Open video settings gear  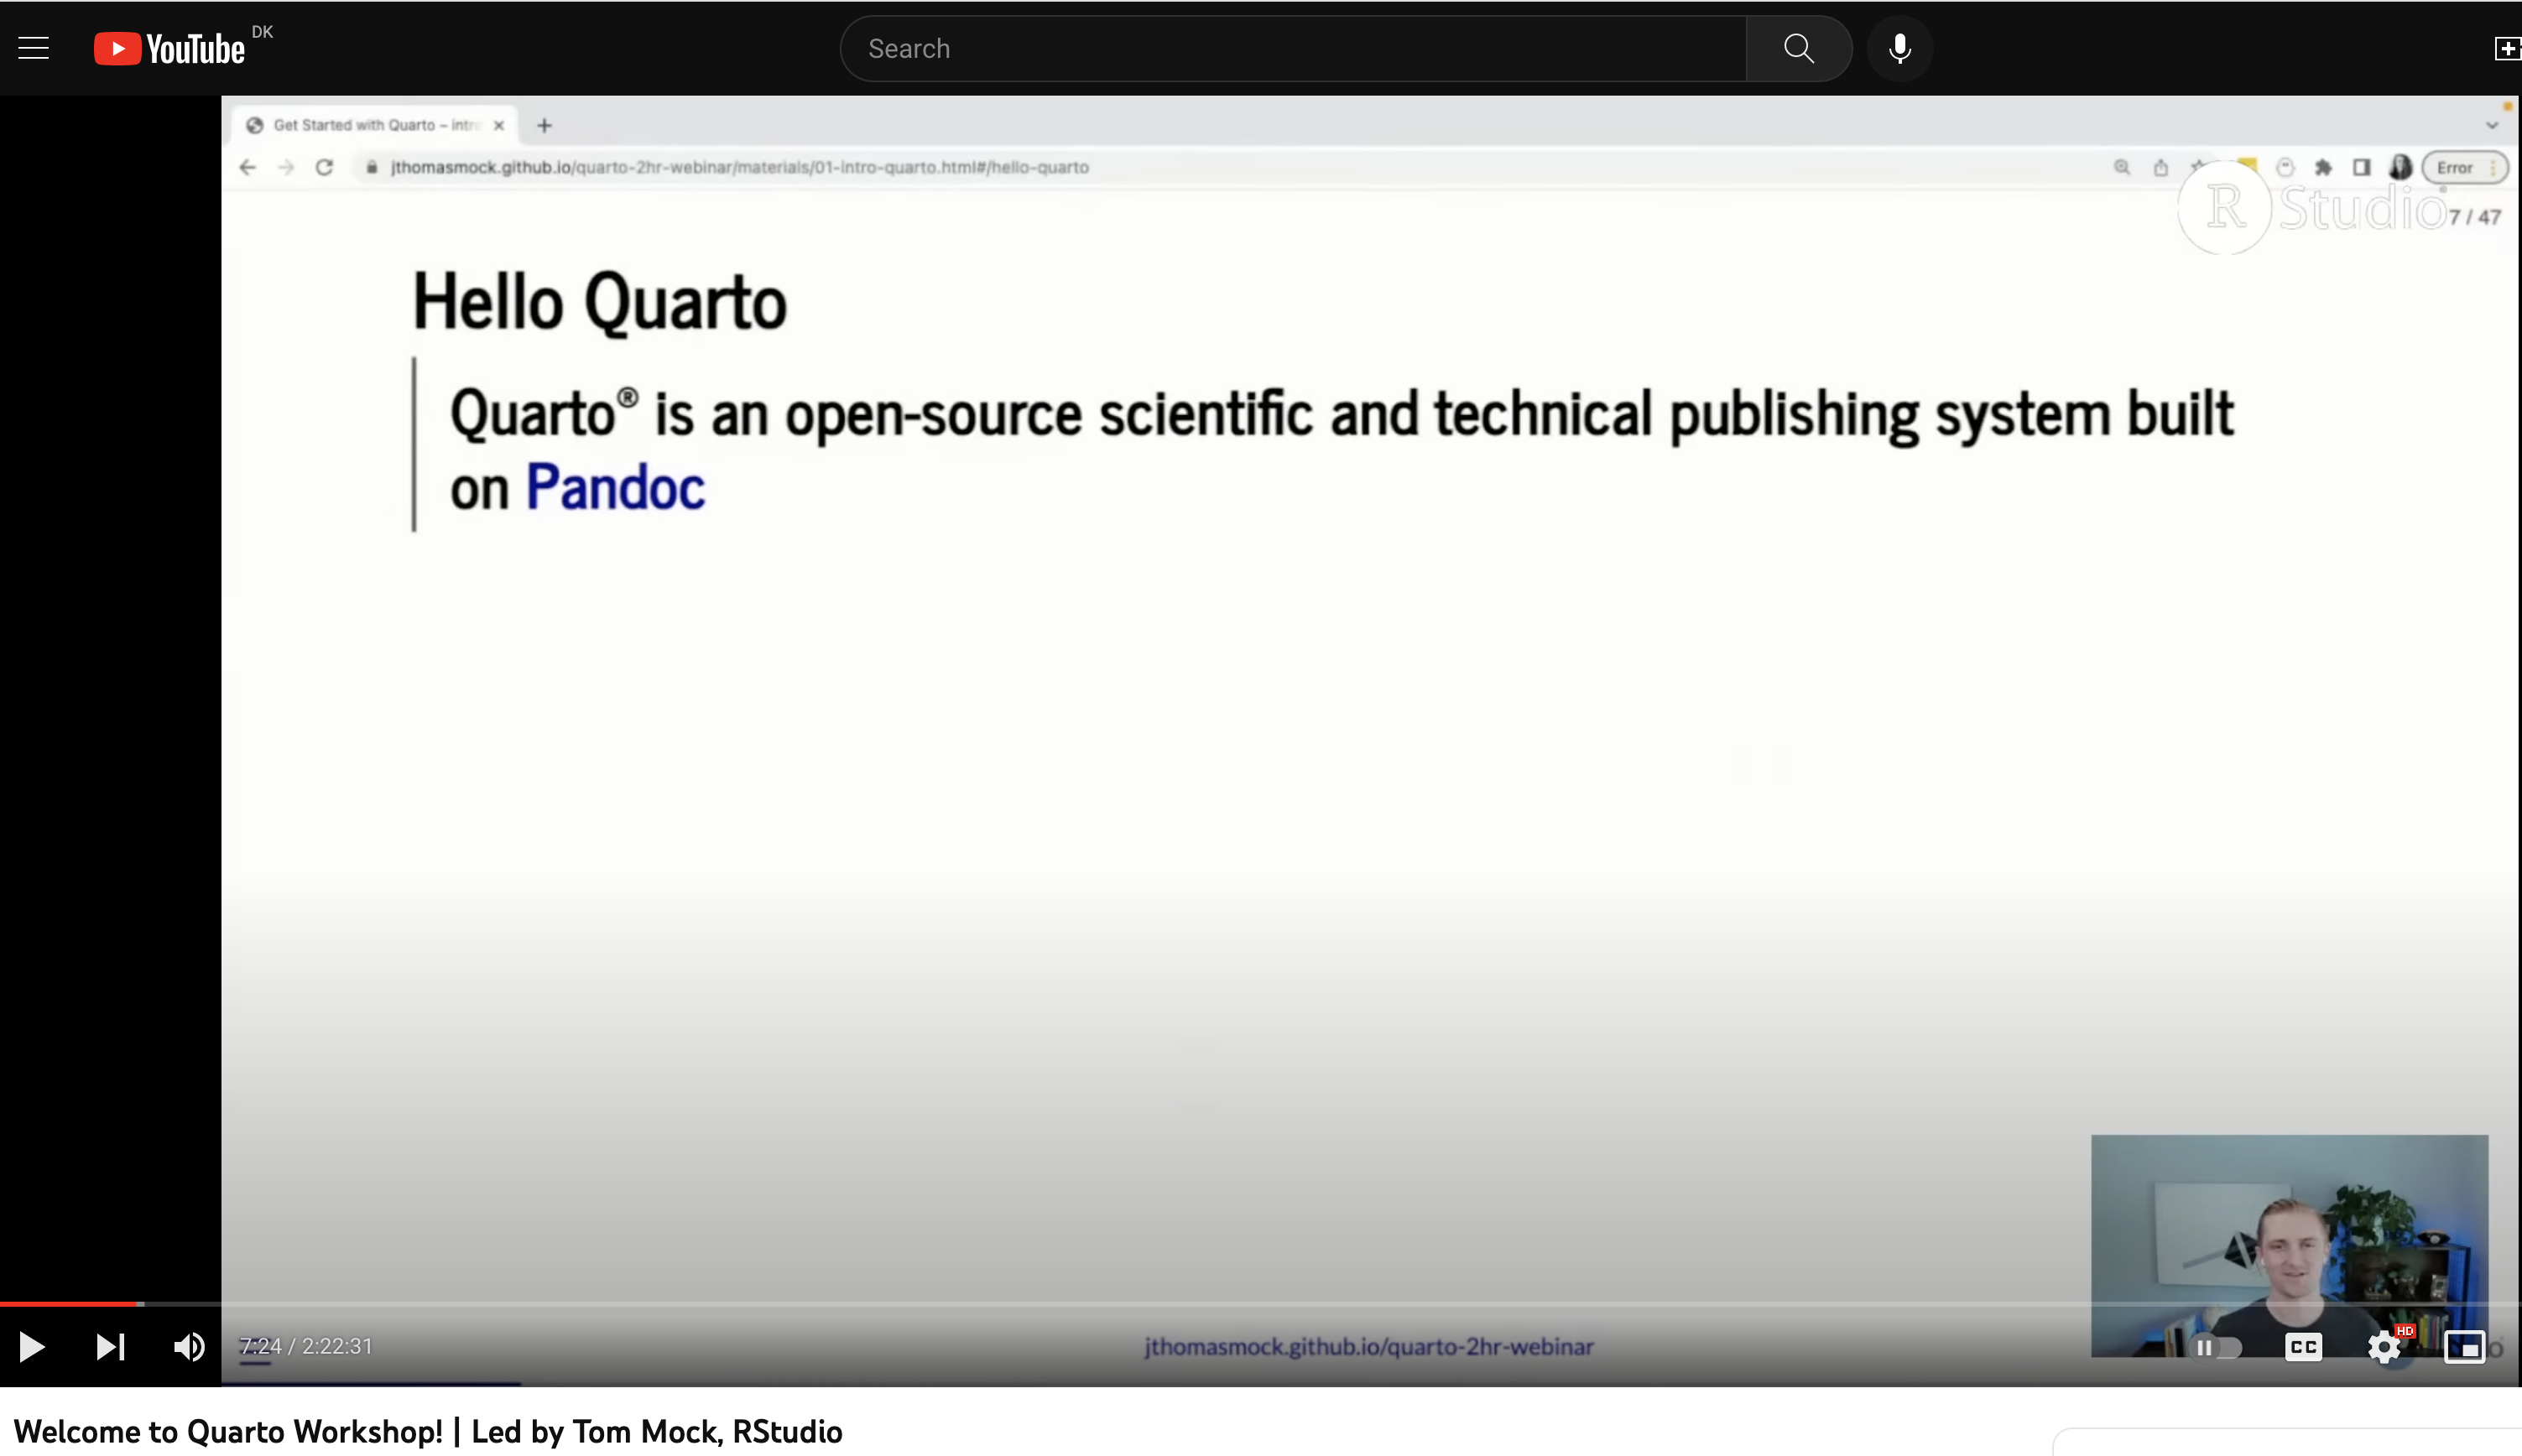(2385, 1347)
